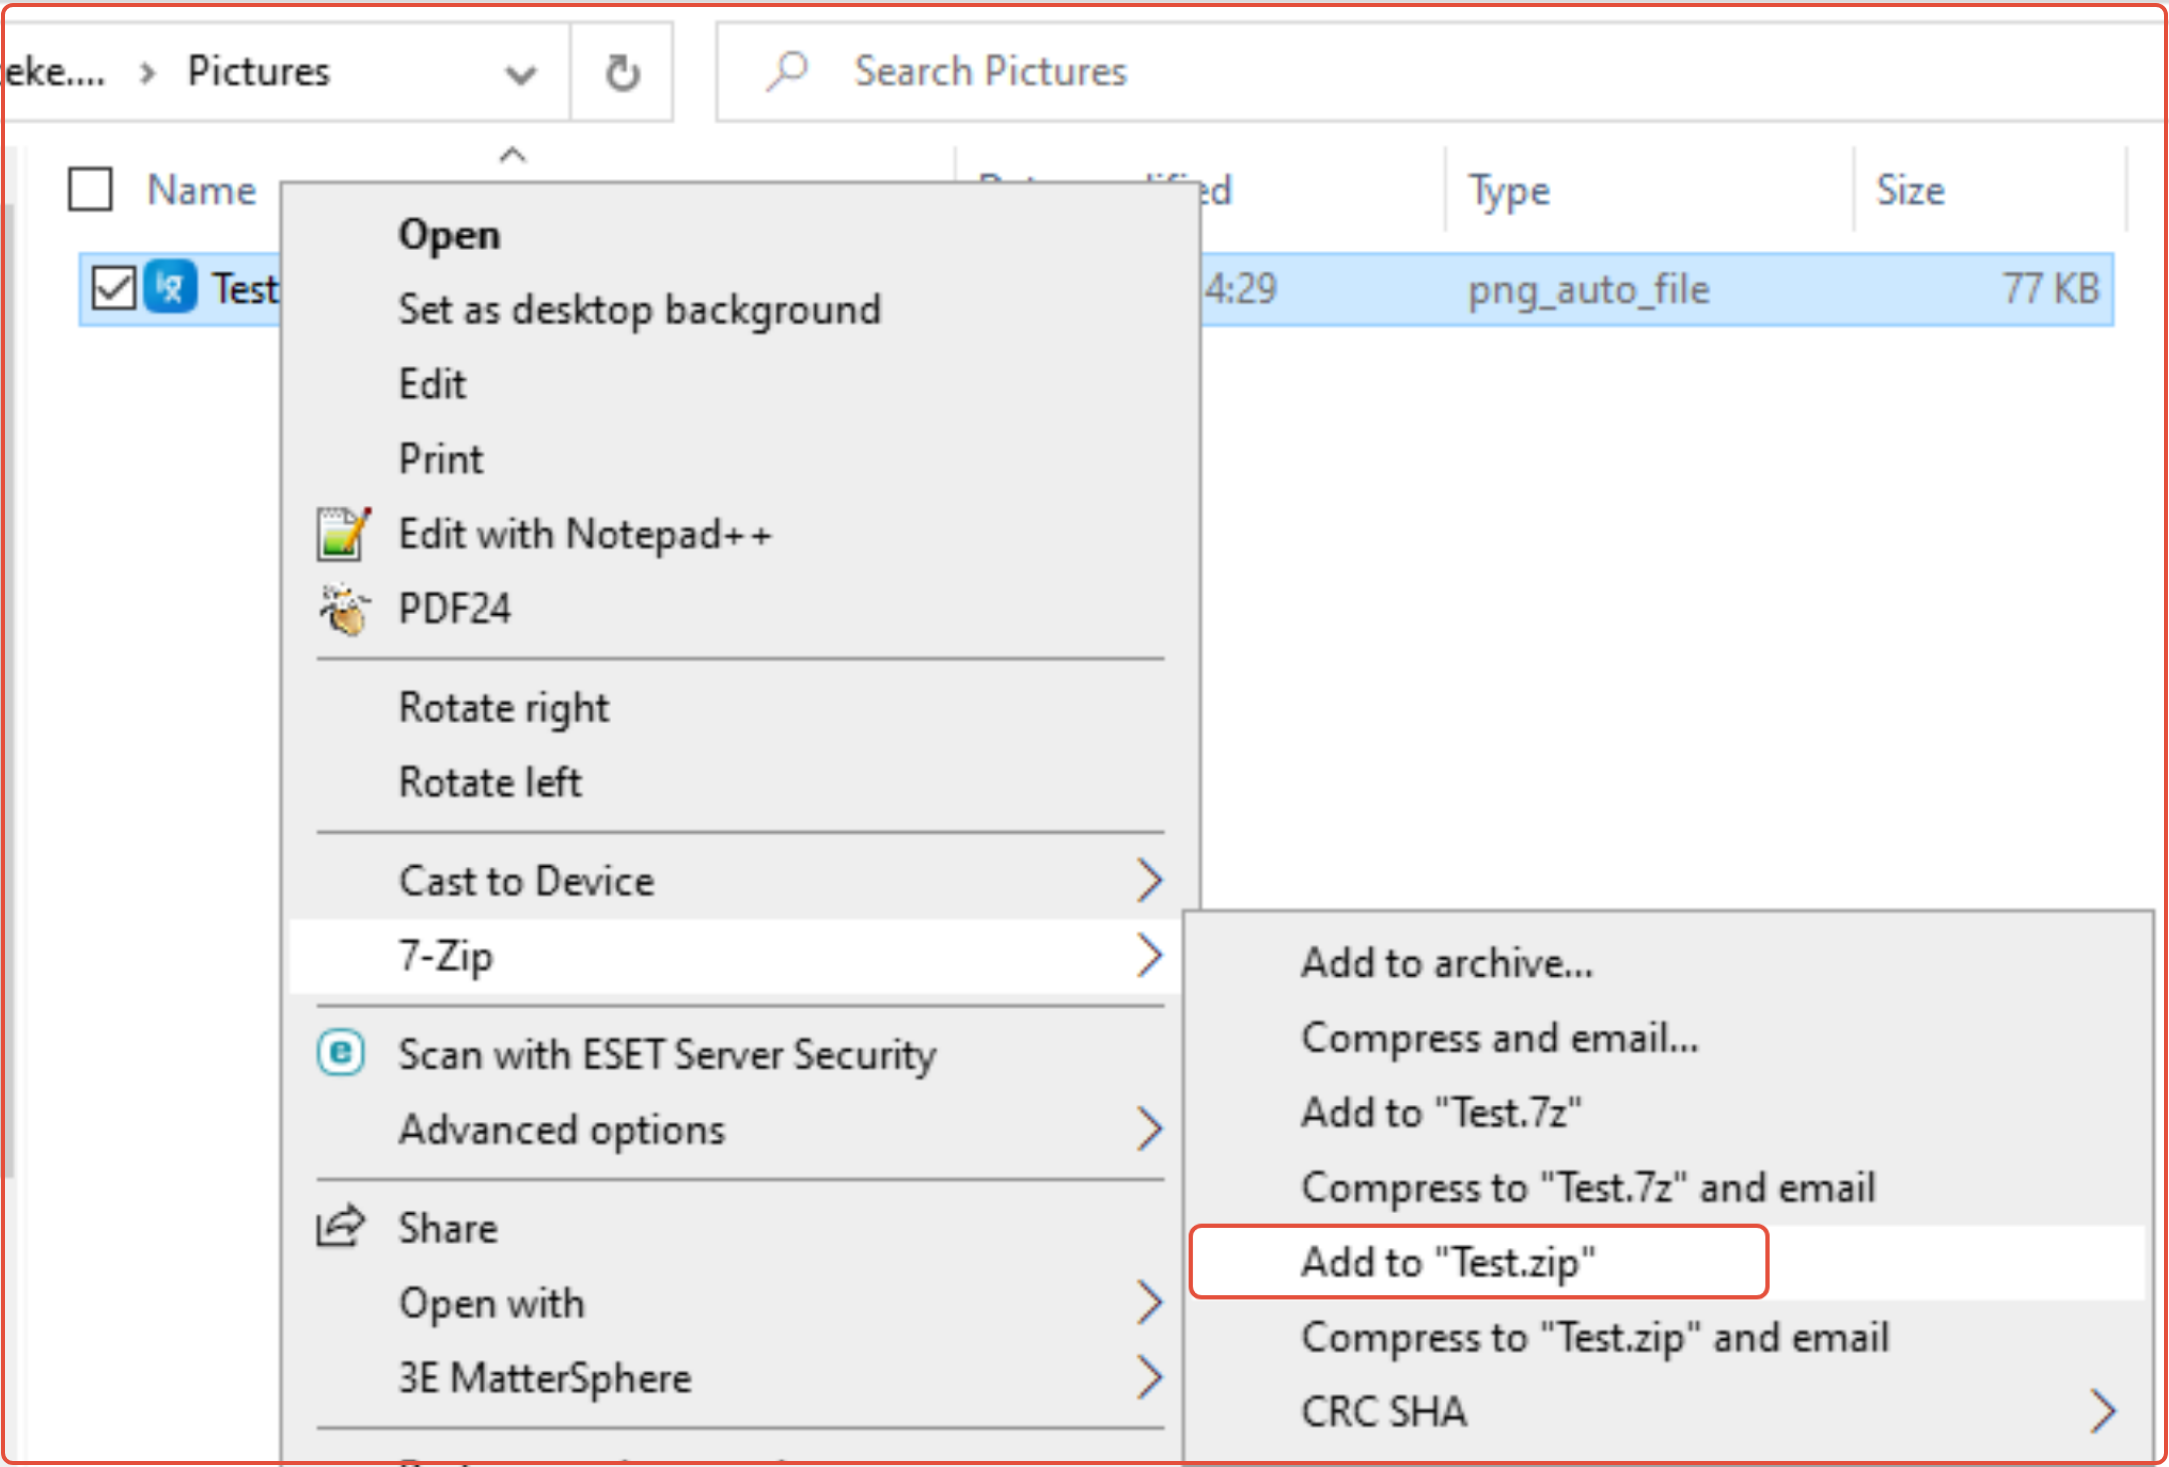Select Rotate right menu entry
The width and height of the screenshot is (2169, 1467).
(x=503, y=708)
